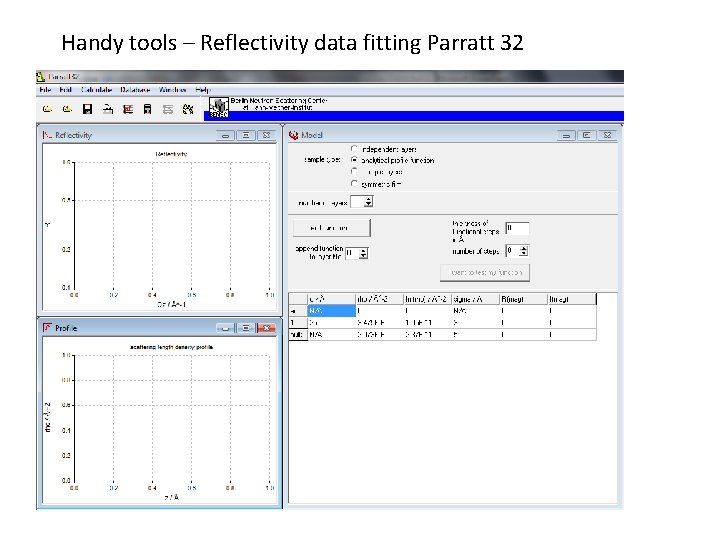Click the number of layers spinner arrows
The width and height of the screenshot is (720, 540).
(368, 202)
